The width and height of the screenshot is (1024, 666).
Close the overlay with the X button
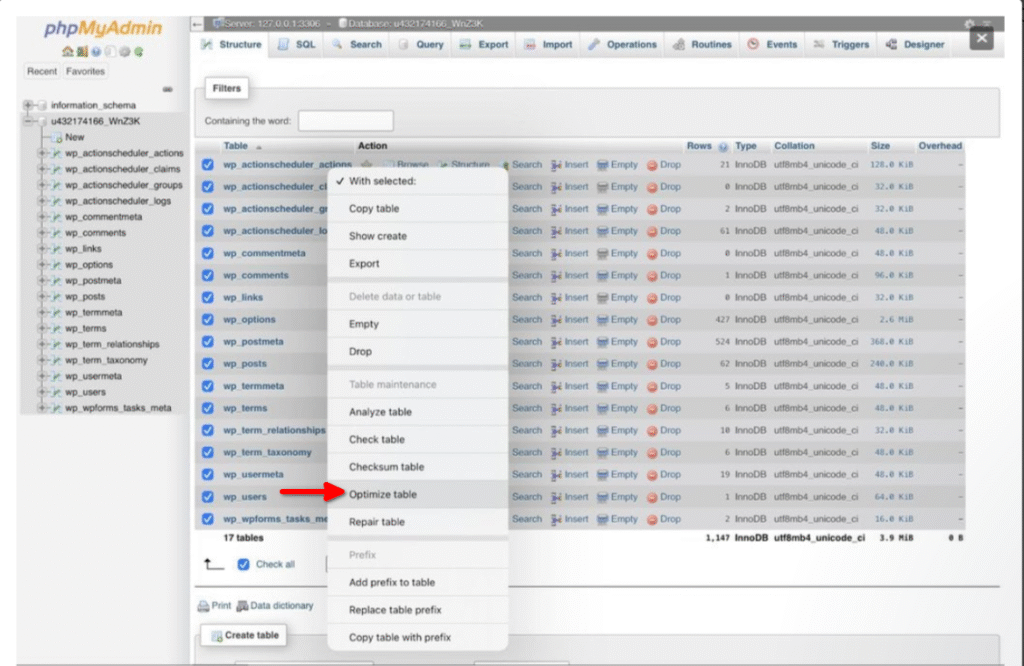point(982,39)
